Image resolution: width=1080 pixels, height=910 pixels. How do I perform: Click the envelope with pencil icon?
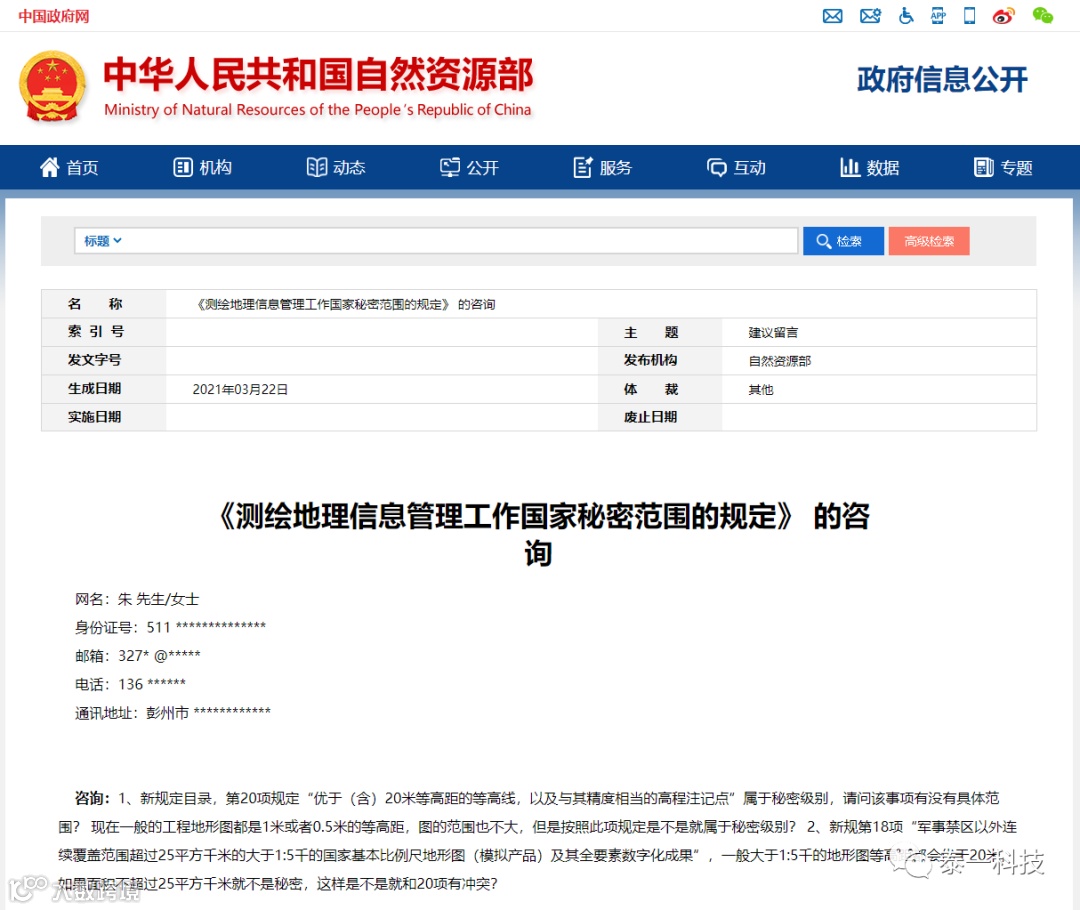[x=870, y=16]
